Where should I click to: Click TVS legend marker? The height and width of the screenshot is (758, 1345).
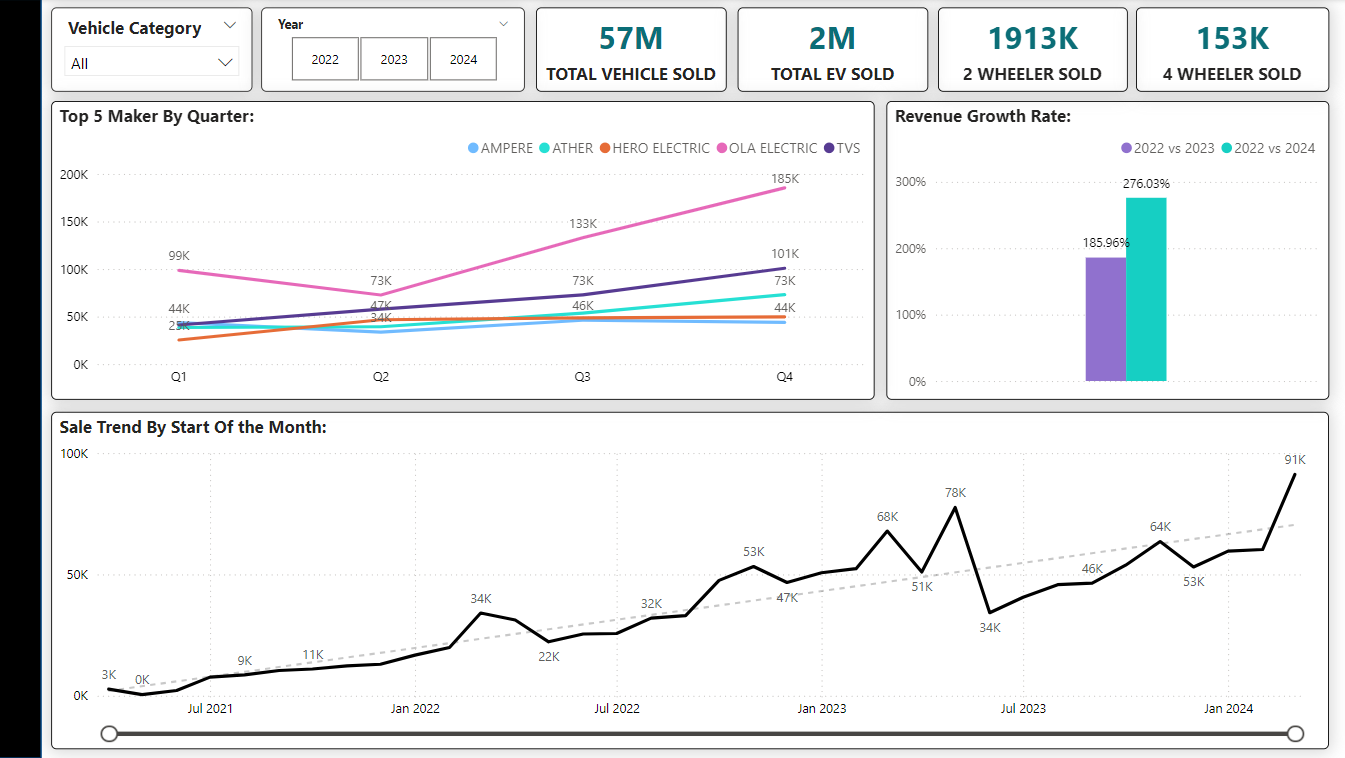pyautogui.click(x=829, y=148)
